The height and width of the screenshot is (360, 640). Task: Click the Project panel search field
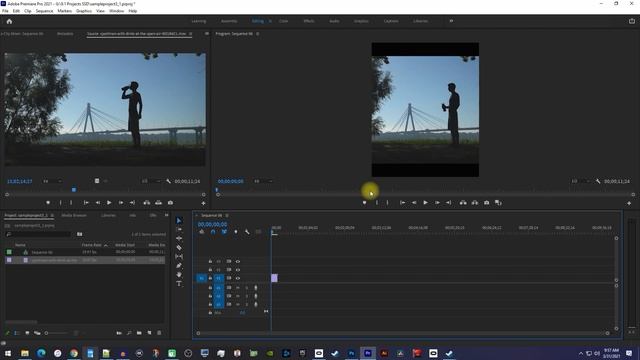pyautogui.click(x=38, y=234)
